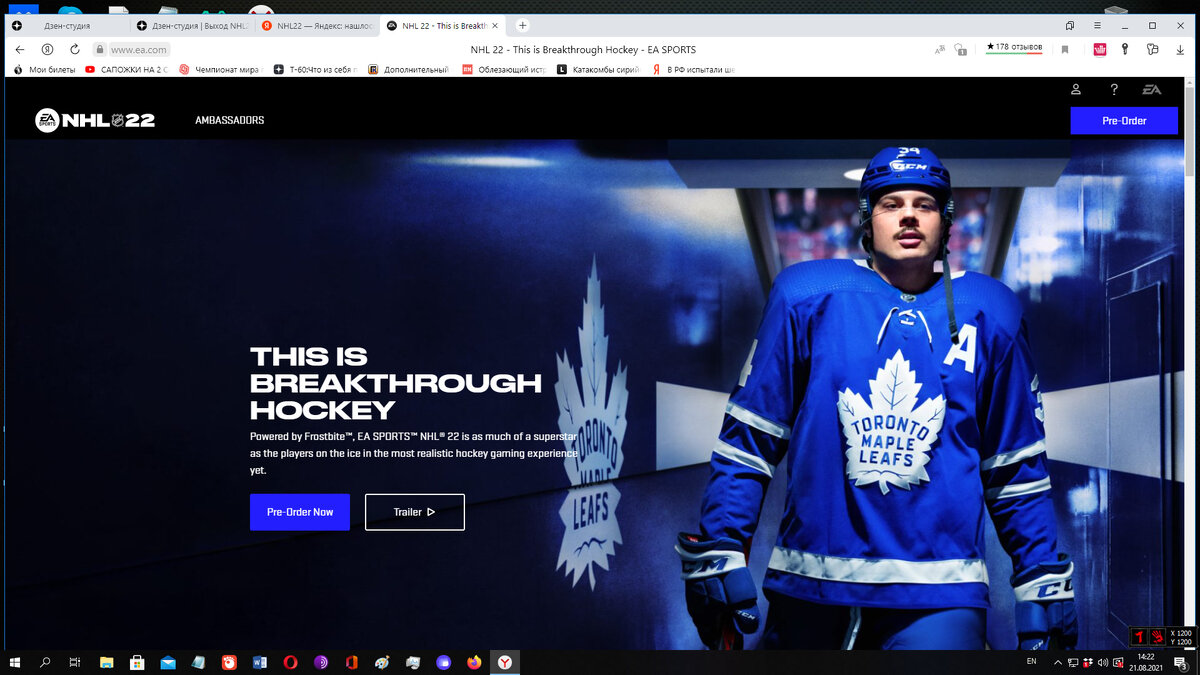The width and height of the screenshot is (1200, 675).
Task: Open the Mail app on the taskbar
Action: click(x=167, y=662)
